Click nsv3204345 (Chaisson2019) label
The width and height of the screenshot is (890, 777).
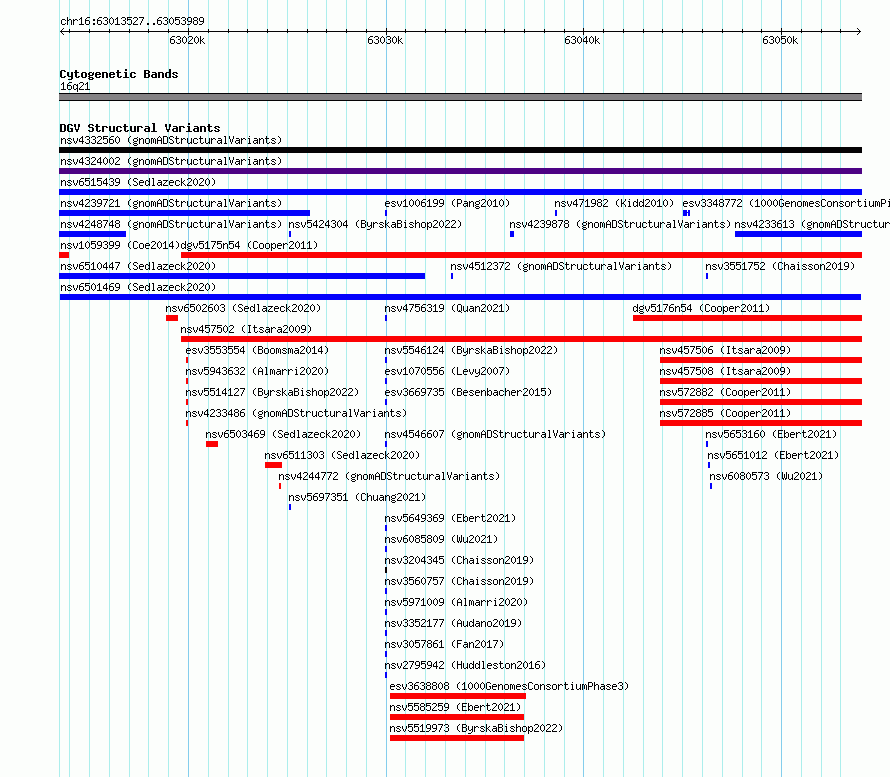(459, 560)
